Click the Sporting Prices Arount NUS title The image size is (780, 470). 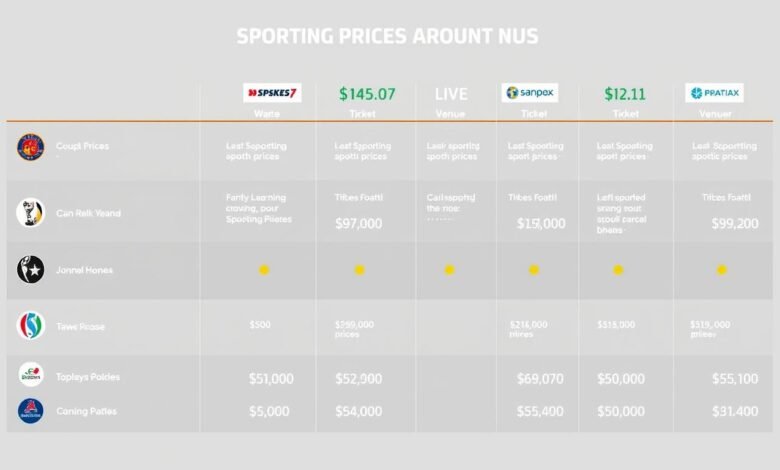pos(388,36)
